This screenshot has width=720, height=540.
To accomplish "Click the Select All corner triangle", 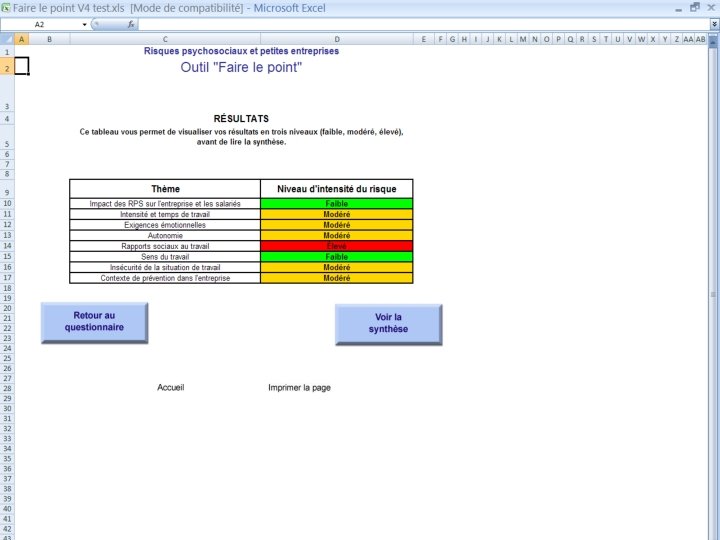I will [x=7, y=39].
